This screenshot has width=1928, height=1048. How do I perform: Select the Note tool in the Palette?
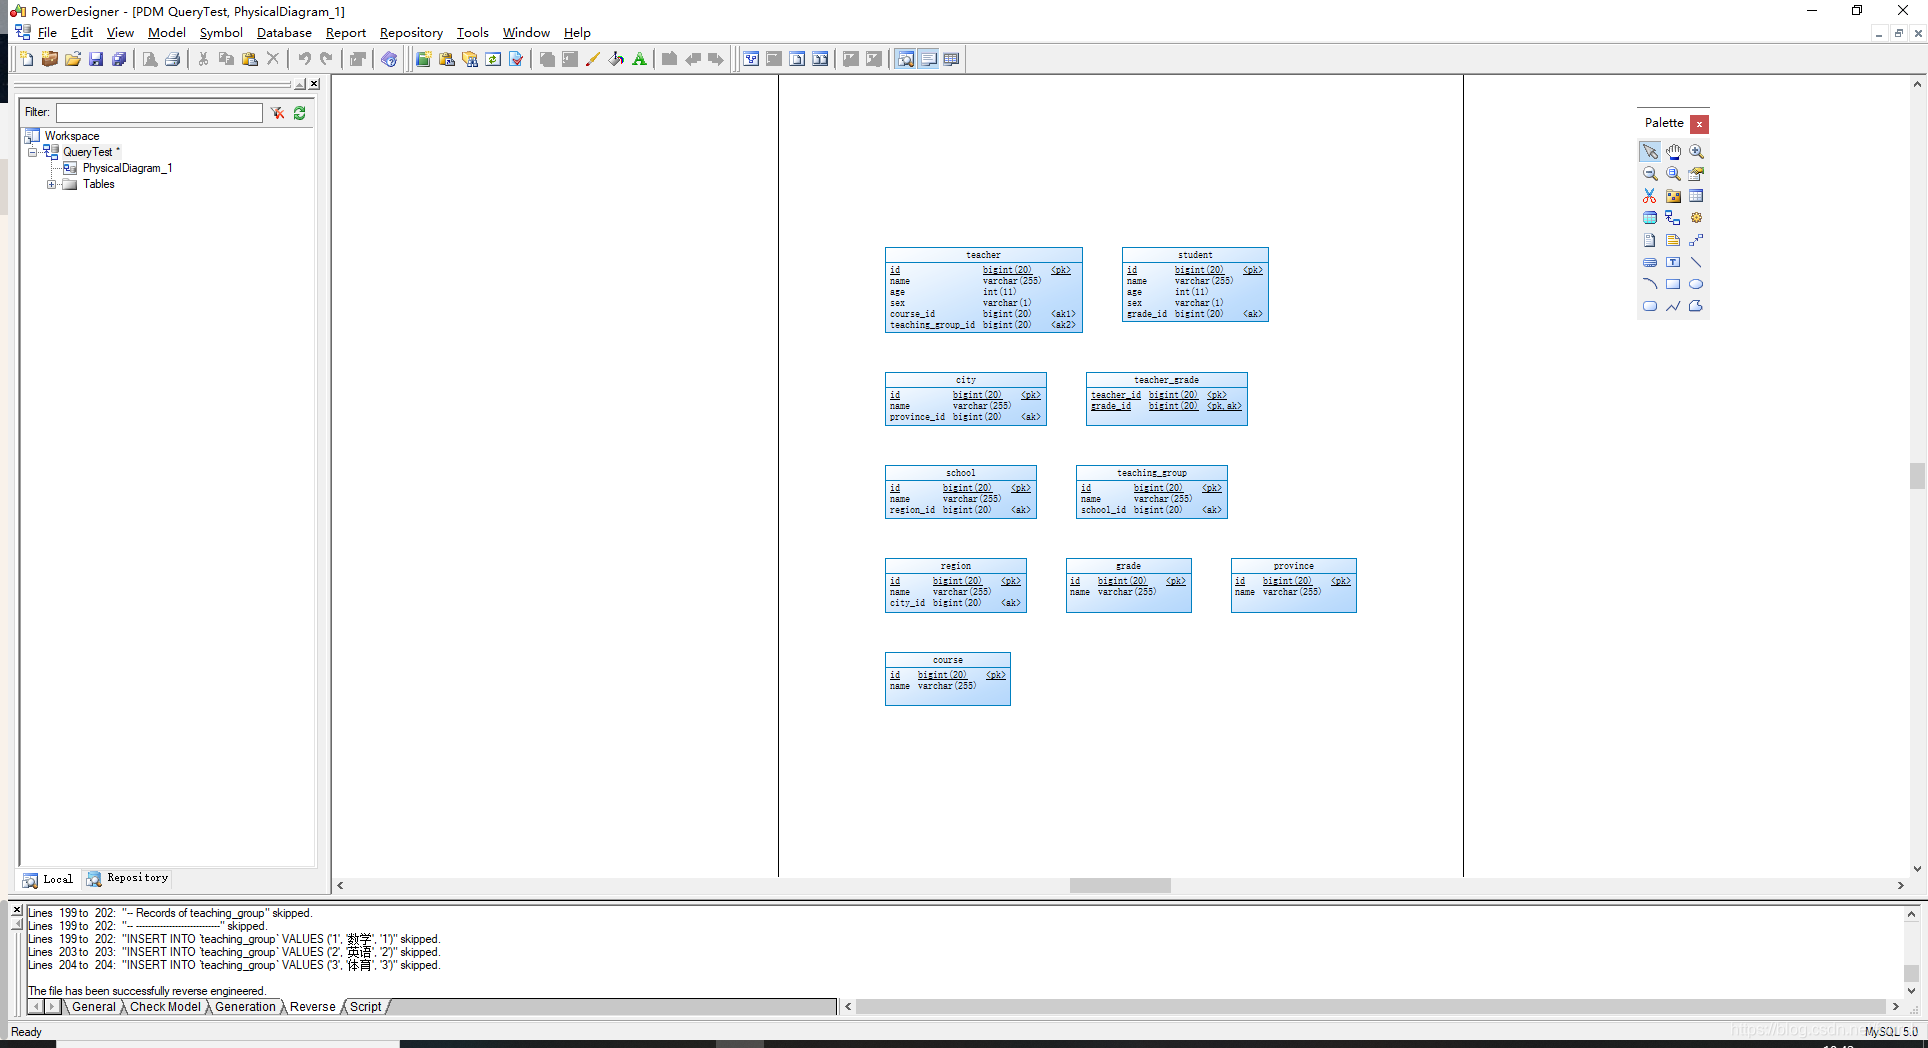point(1673,240)
